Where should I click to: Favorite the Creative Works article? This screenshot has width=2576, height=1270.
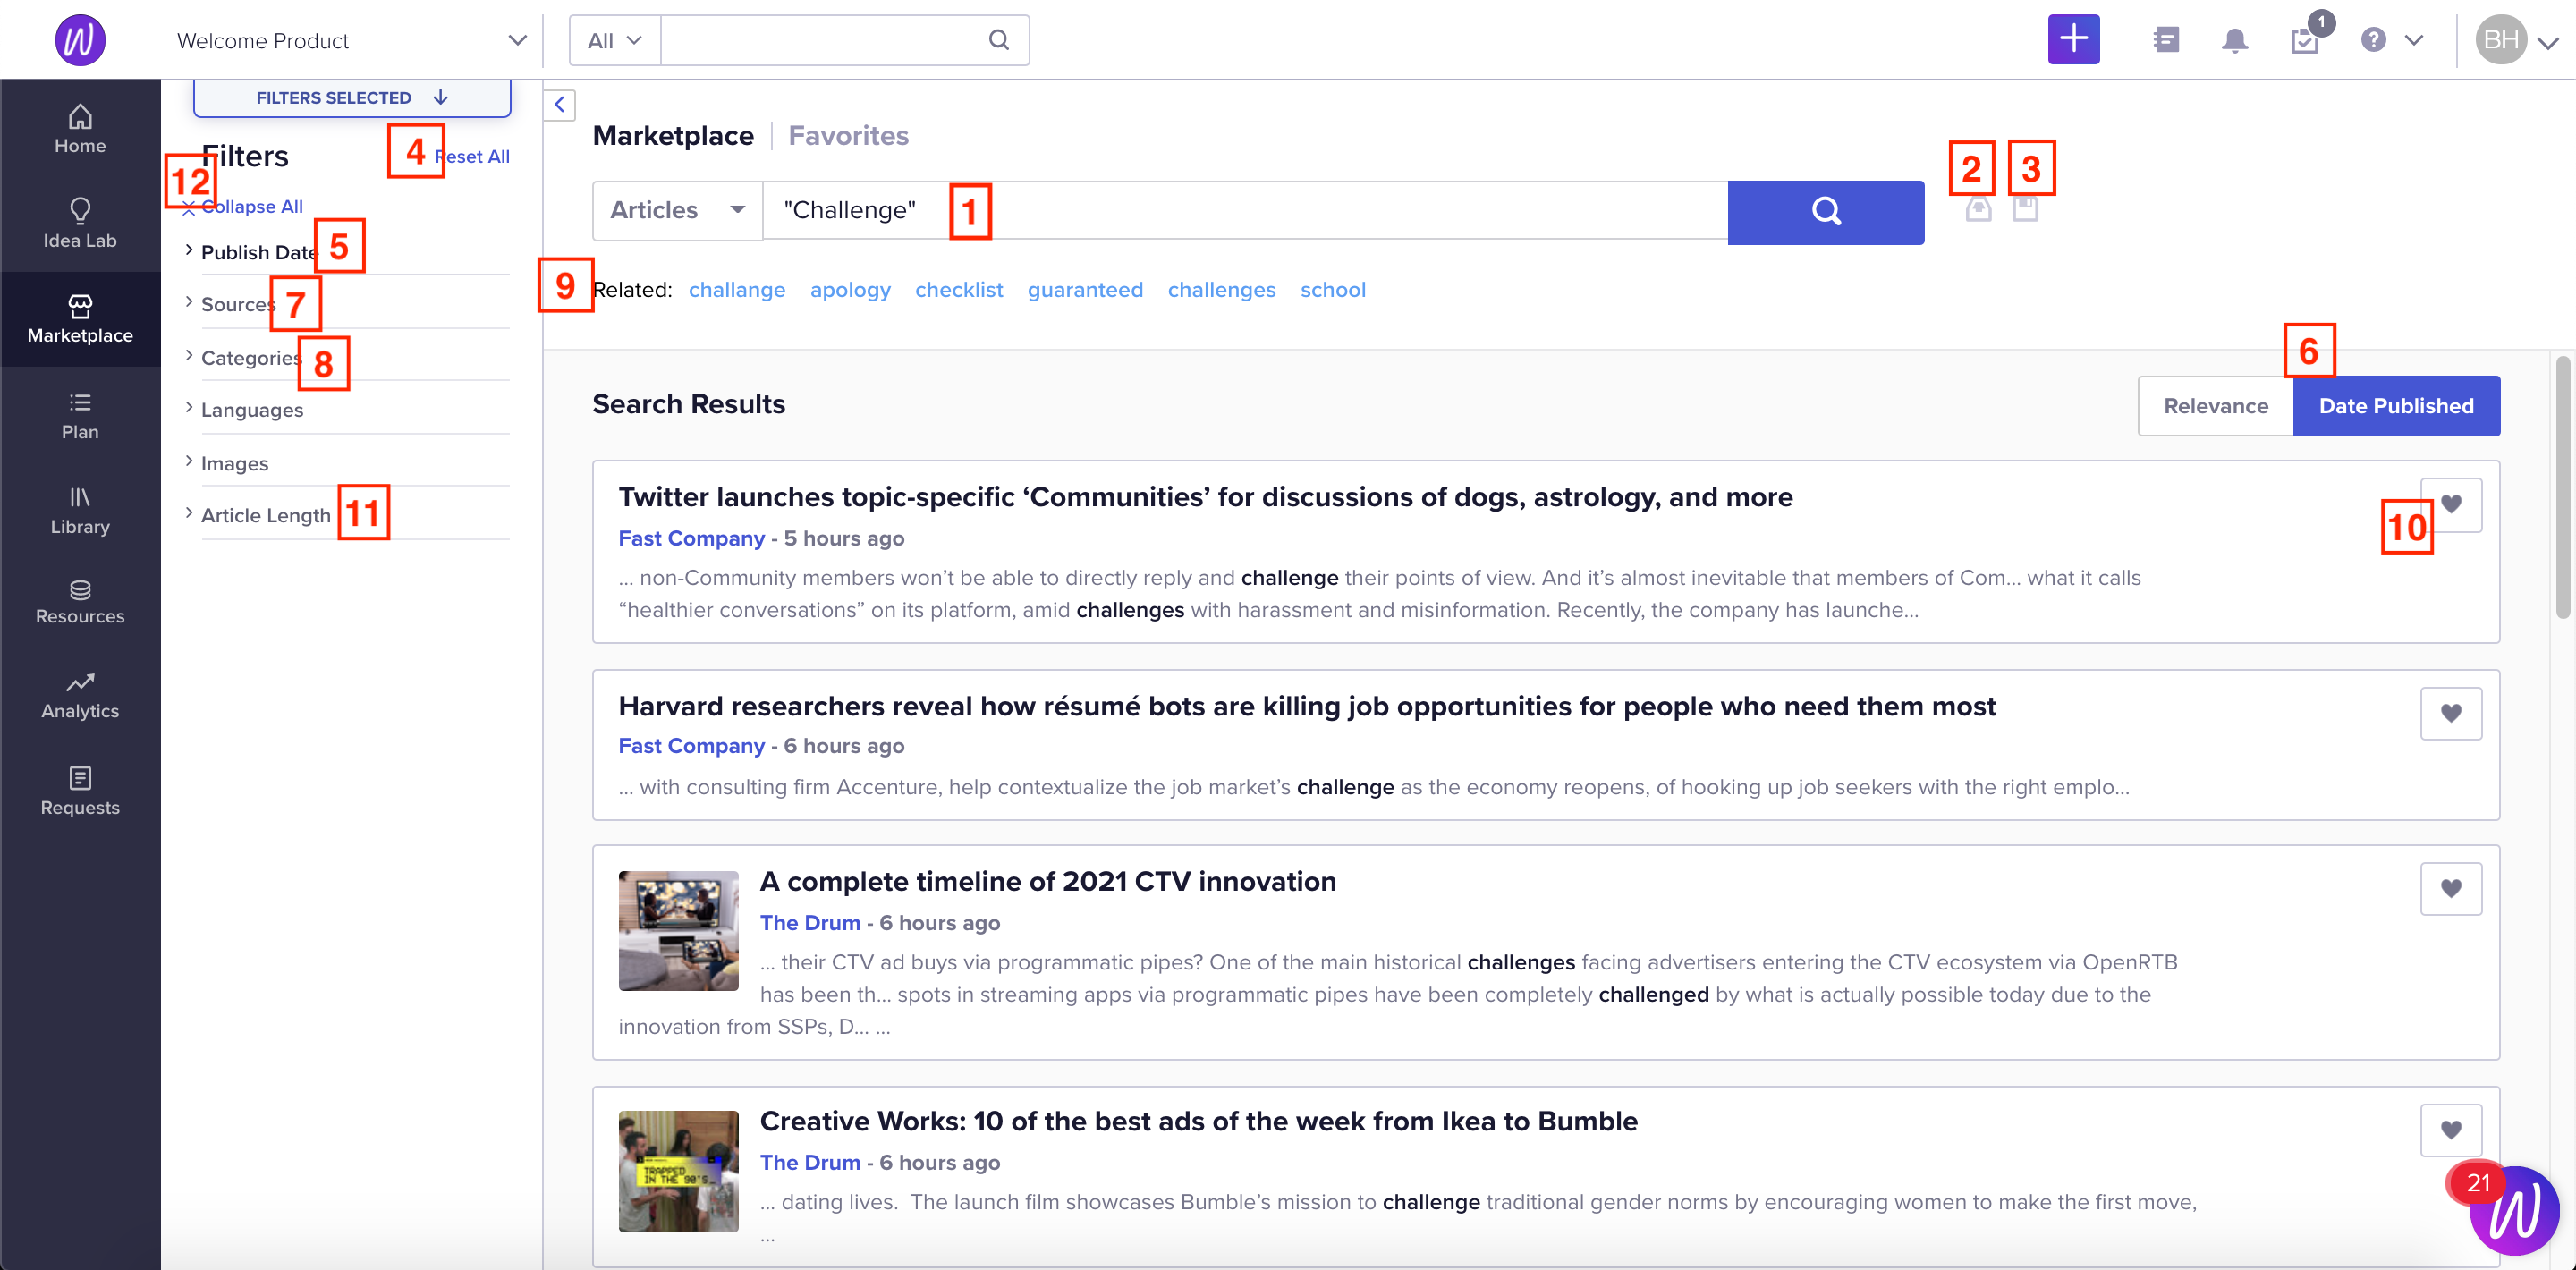point(2450,1130)
